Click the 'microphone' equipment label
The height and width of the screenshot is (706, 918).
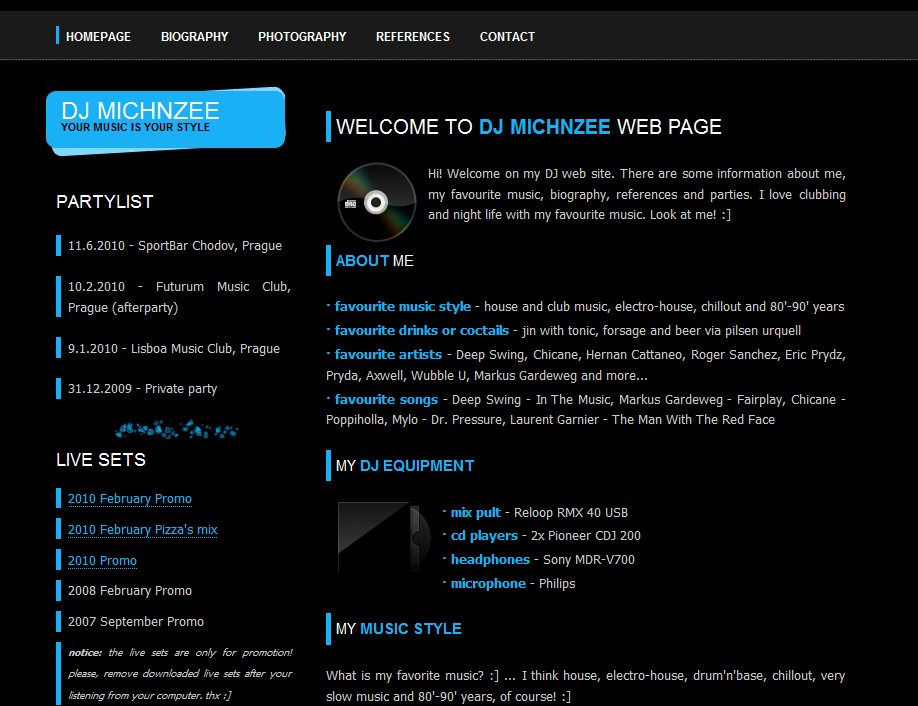coord(488,583)
